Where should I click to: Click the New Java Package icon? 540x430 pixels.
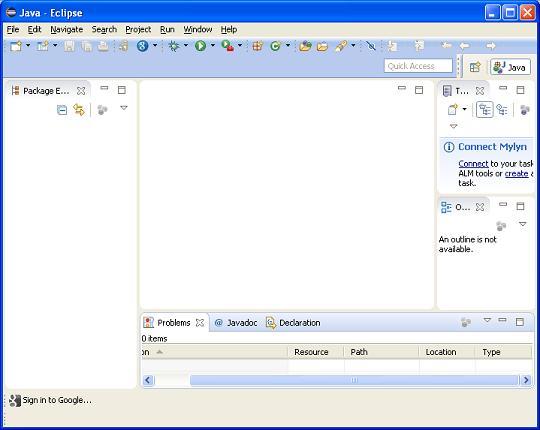pos(258,46)
